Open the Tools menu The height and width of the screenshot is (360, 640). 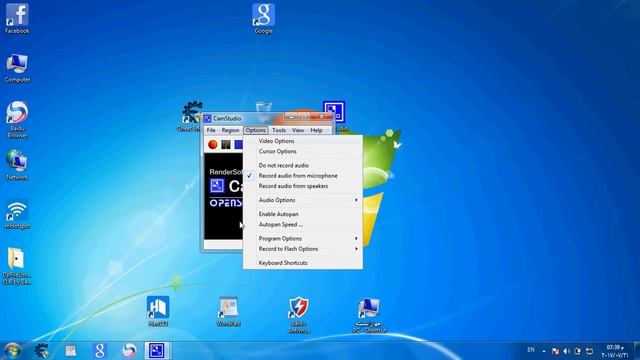(x=279, y=130)
